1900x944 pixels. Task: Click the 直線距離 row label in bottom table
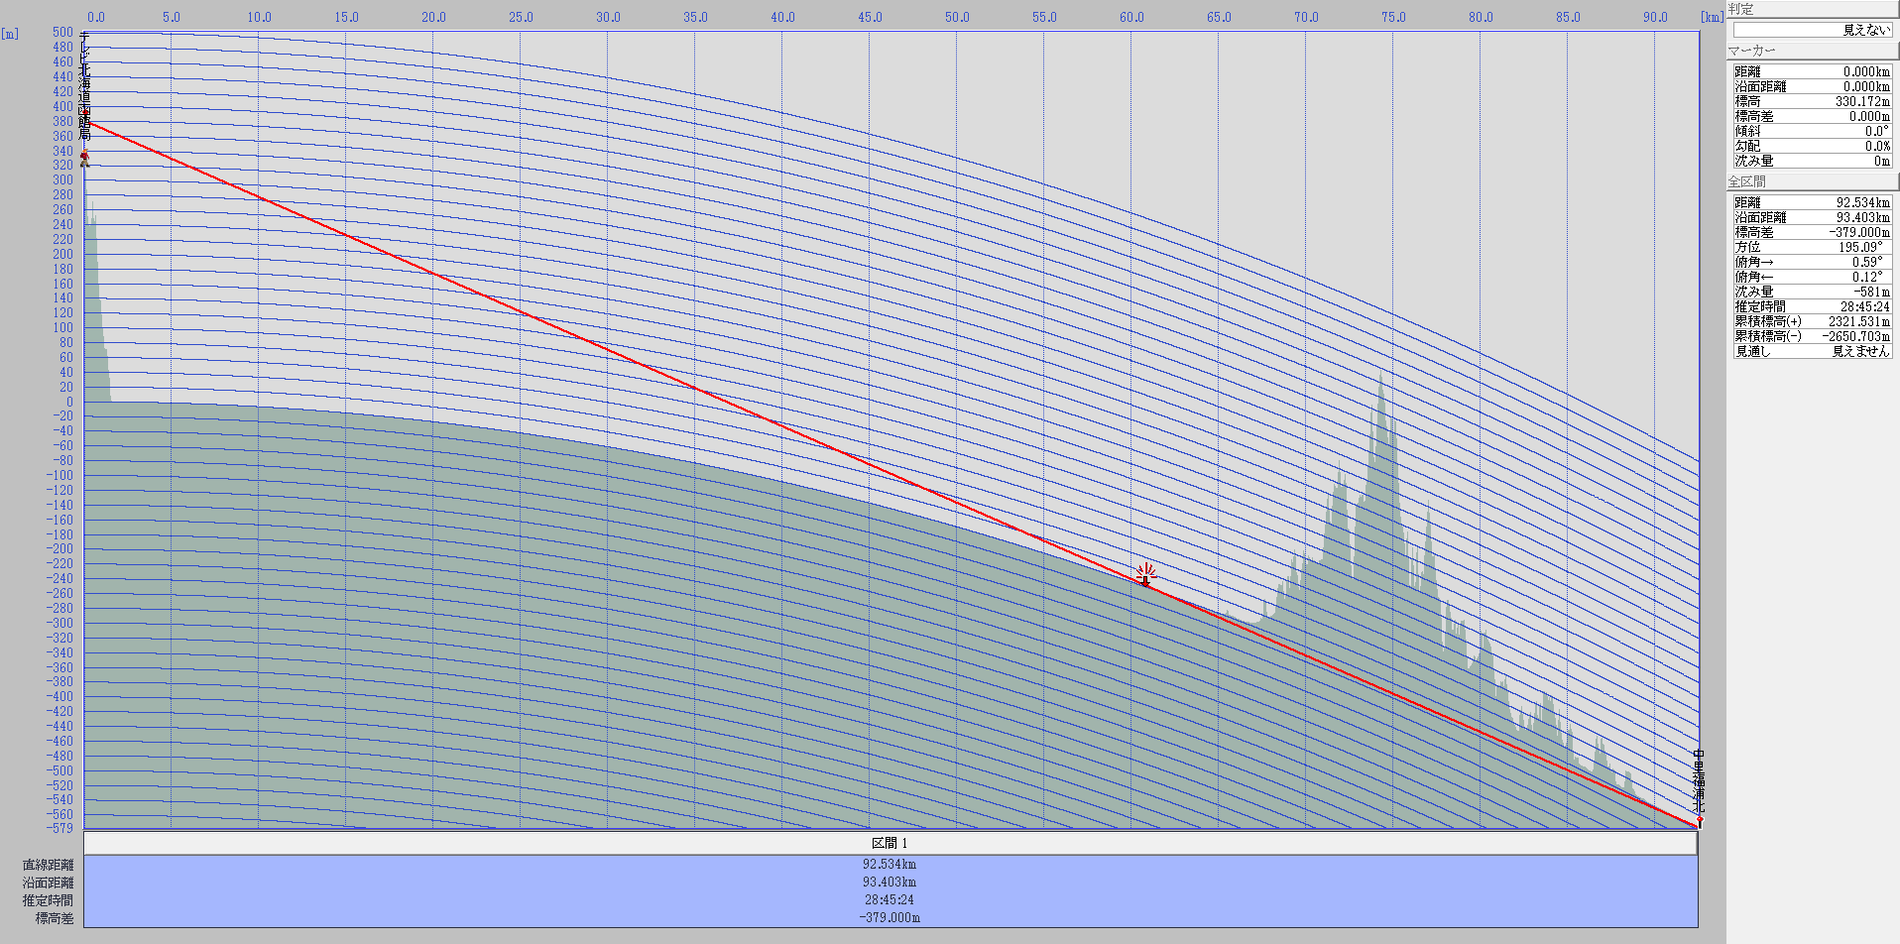click(48, 865)
